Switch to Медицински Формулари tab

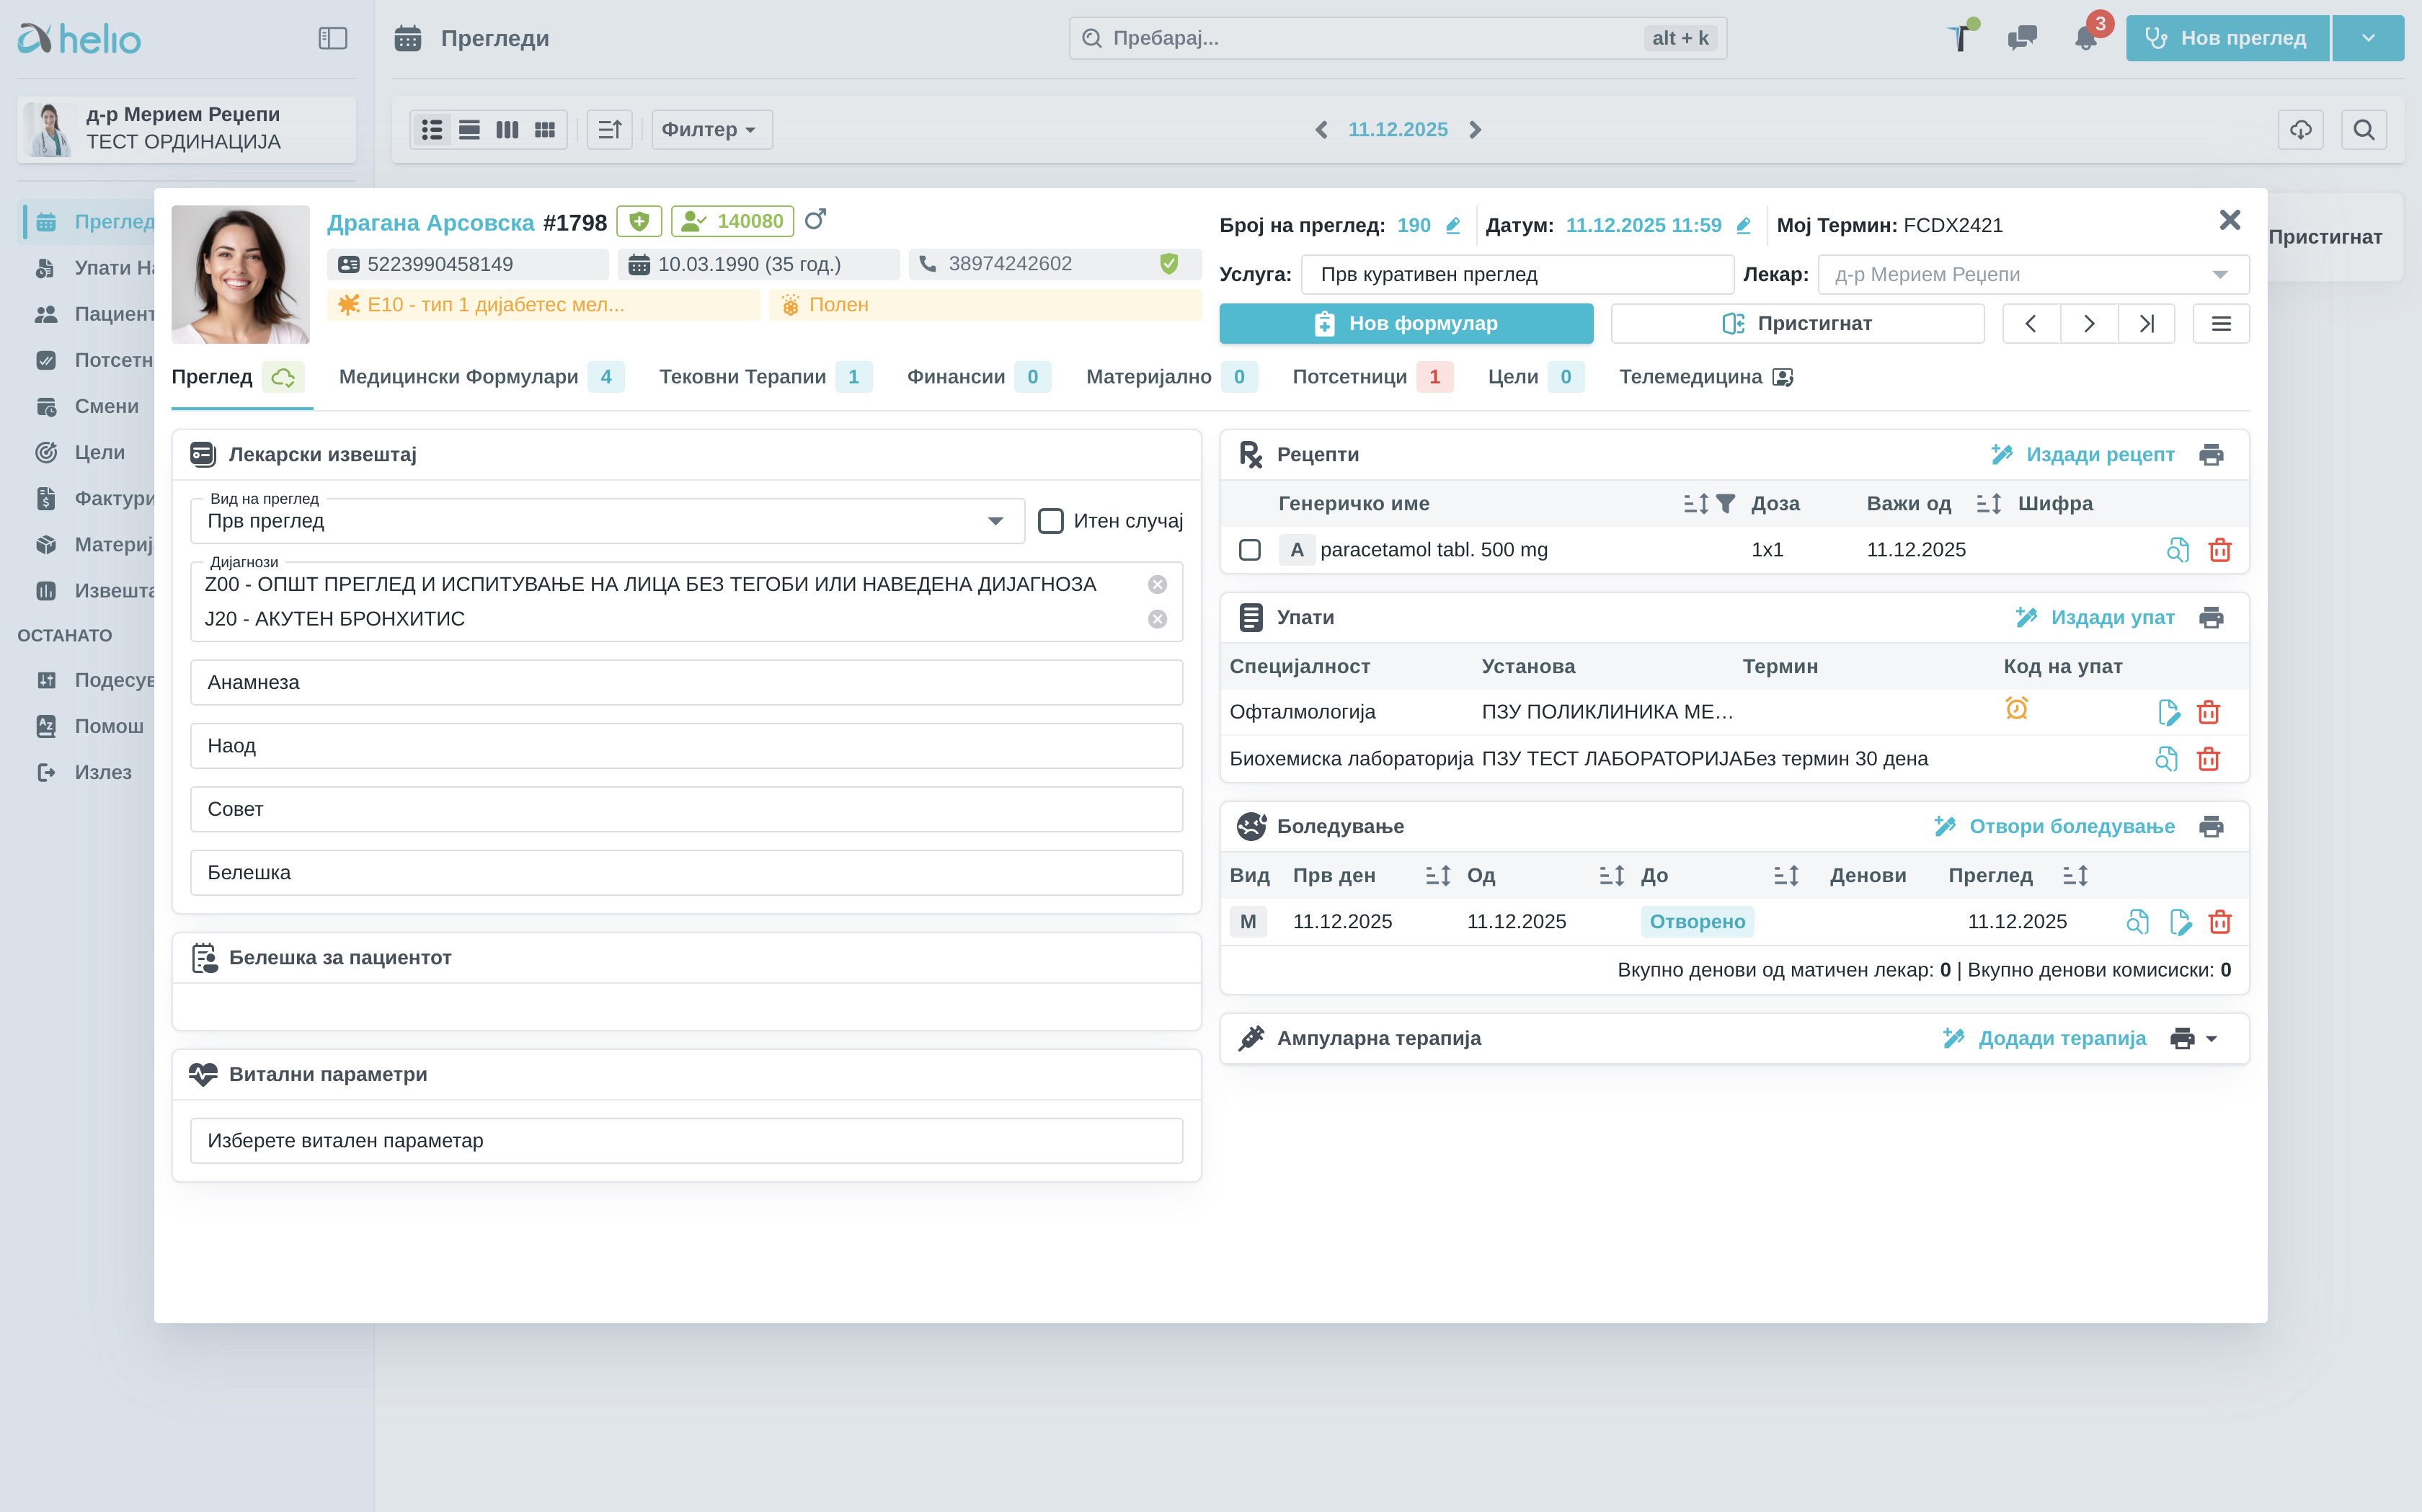pyautogui.click(x=459, y=377)
